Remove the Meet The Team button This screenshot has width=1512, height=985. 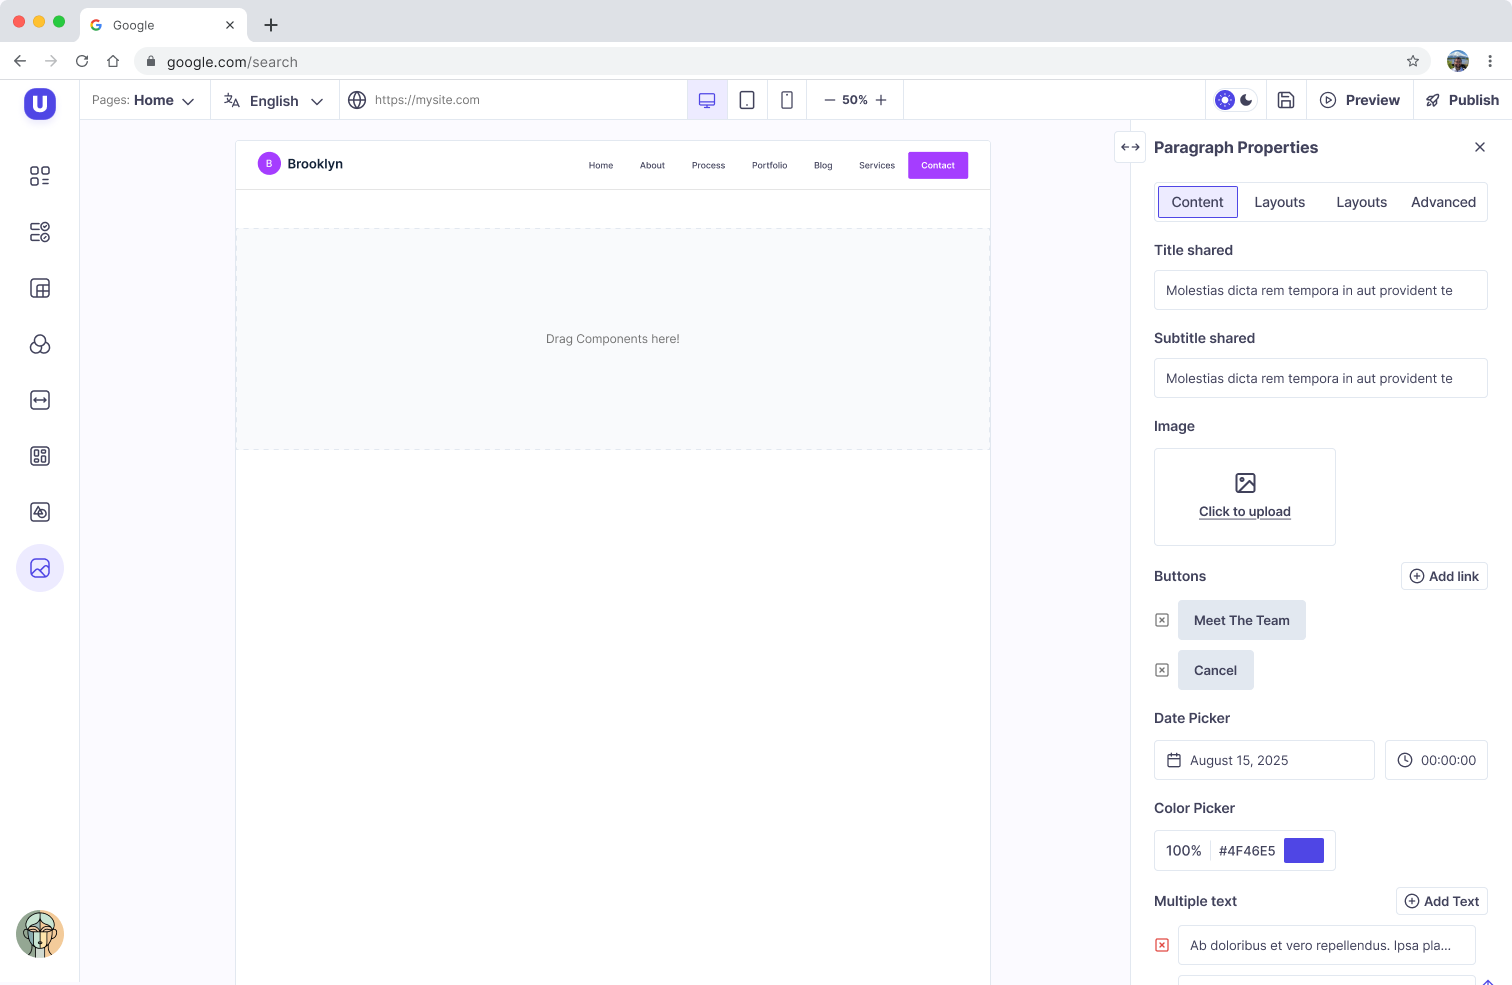(x=1162, y=620)
